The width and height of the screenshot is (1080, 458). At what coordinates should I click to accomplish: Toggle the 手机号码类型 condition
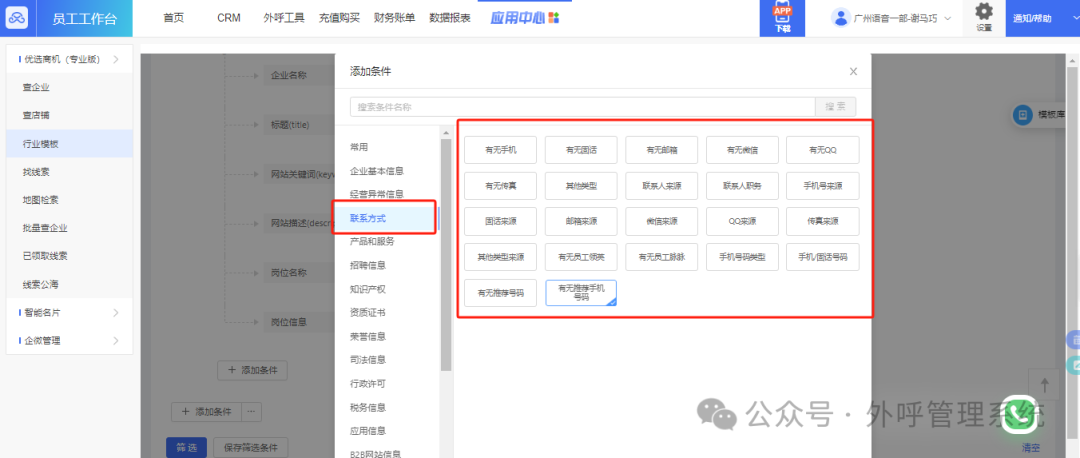(742, 257)
